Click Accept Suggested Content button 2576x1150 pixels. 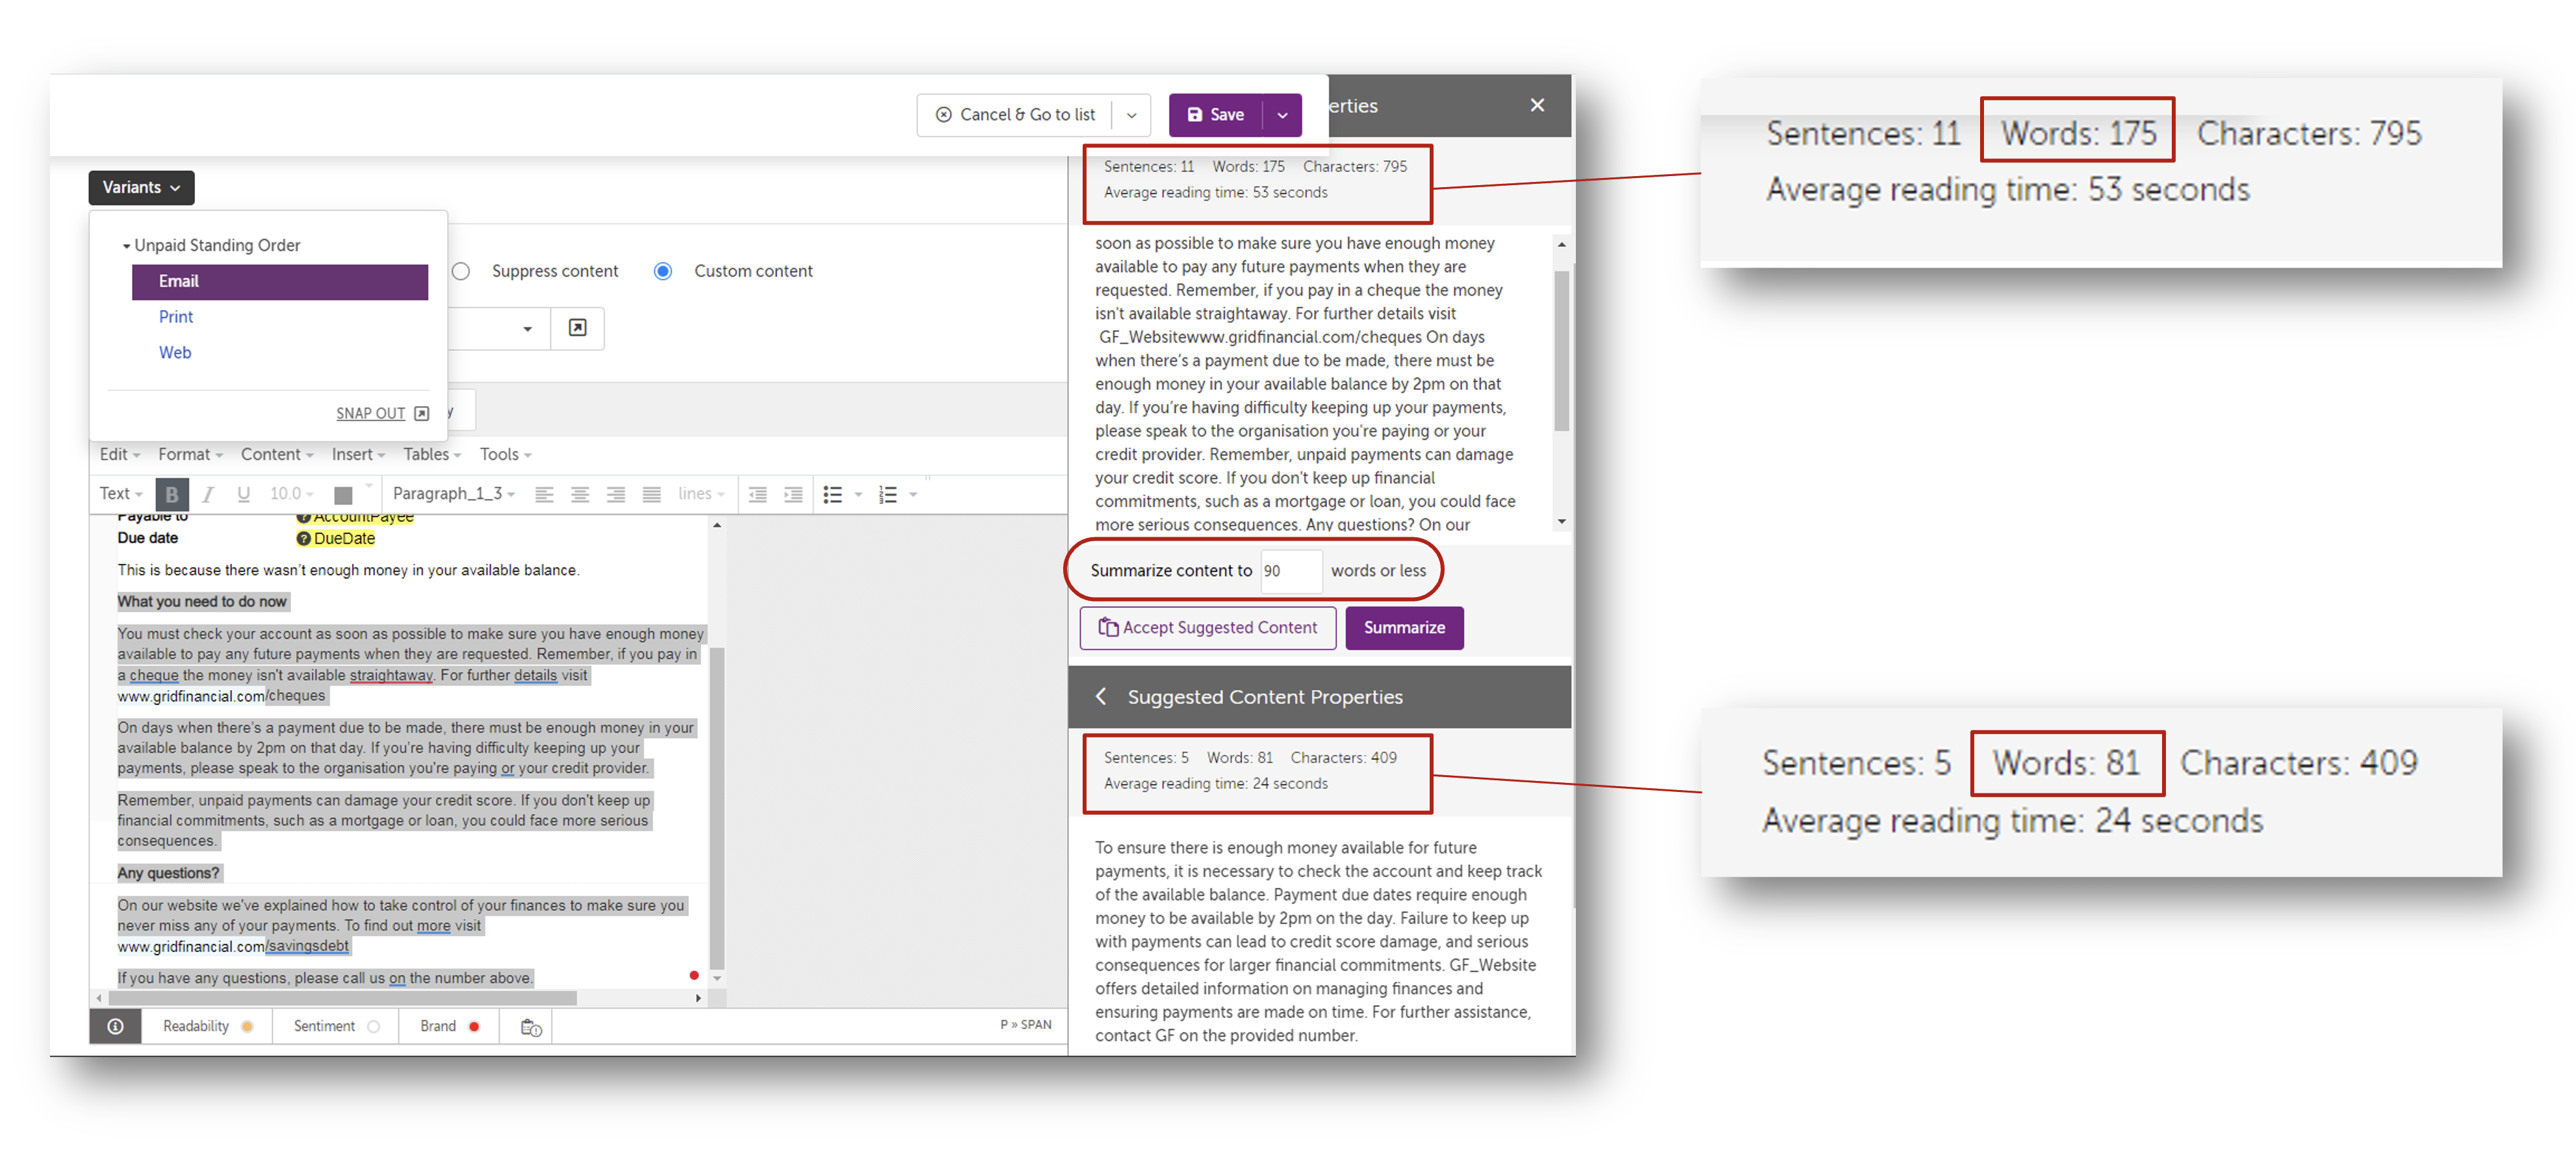(x=1207, y=628)
